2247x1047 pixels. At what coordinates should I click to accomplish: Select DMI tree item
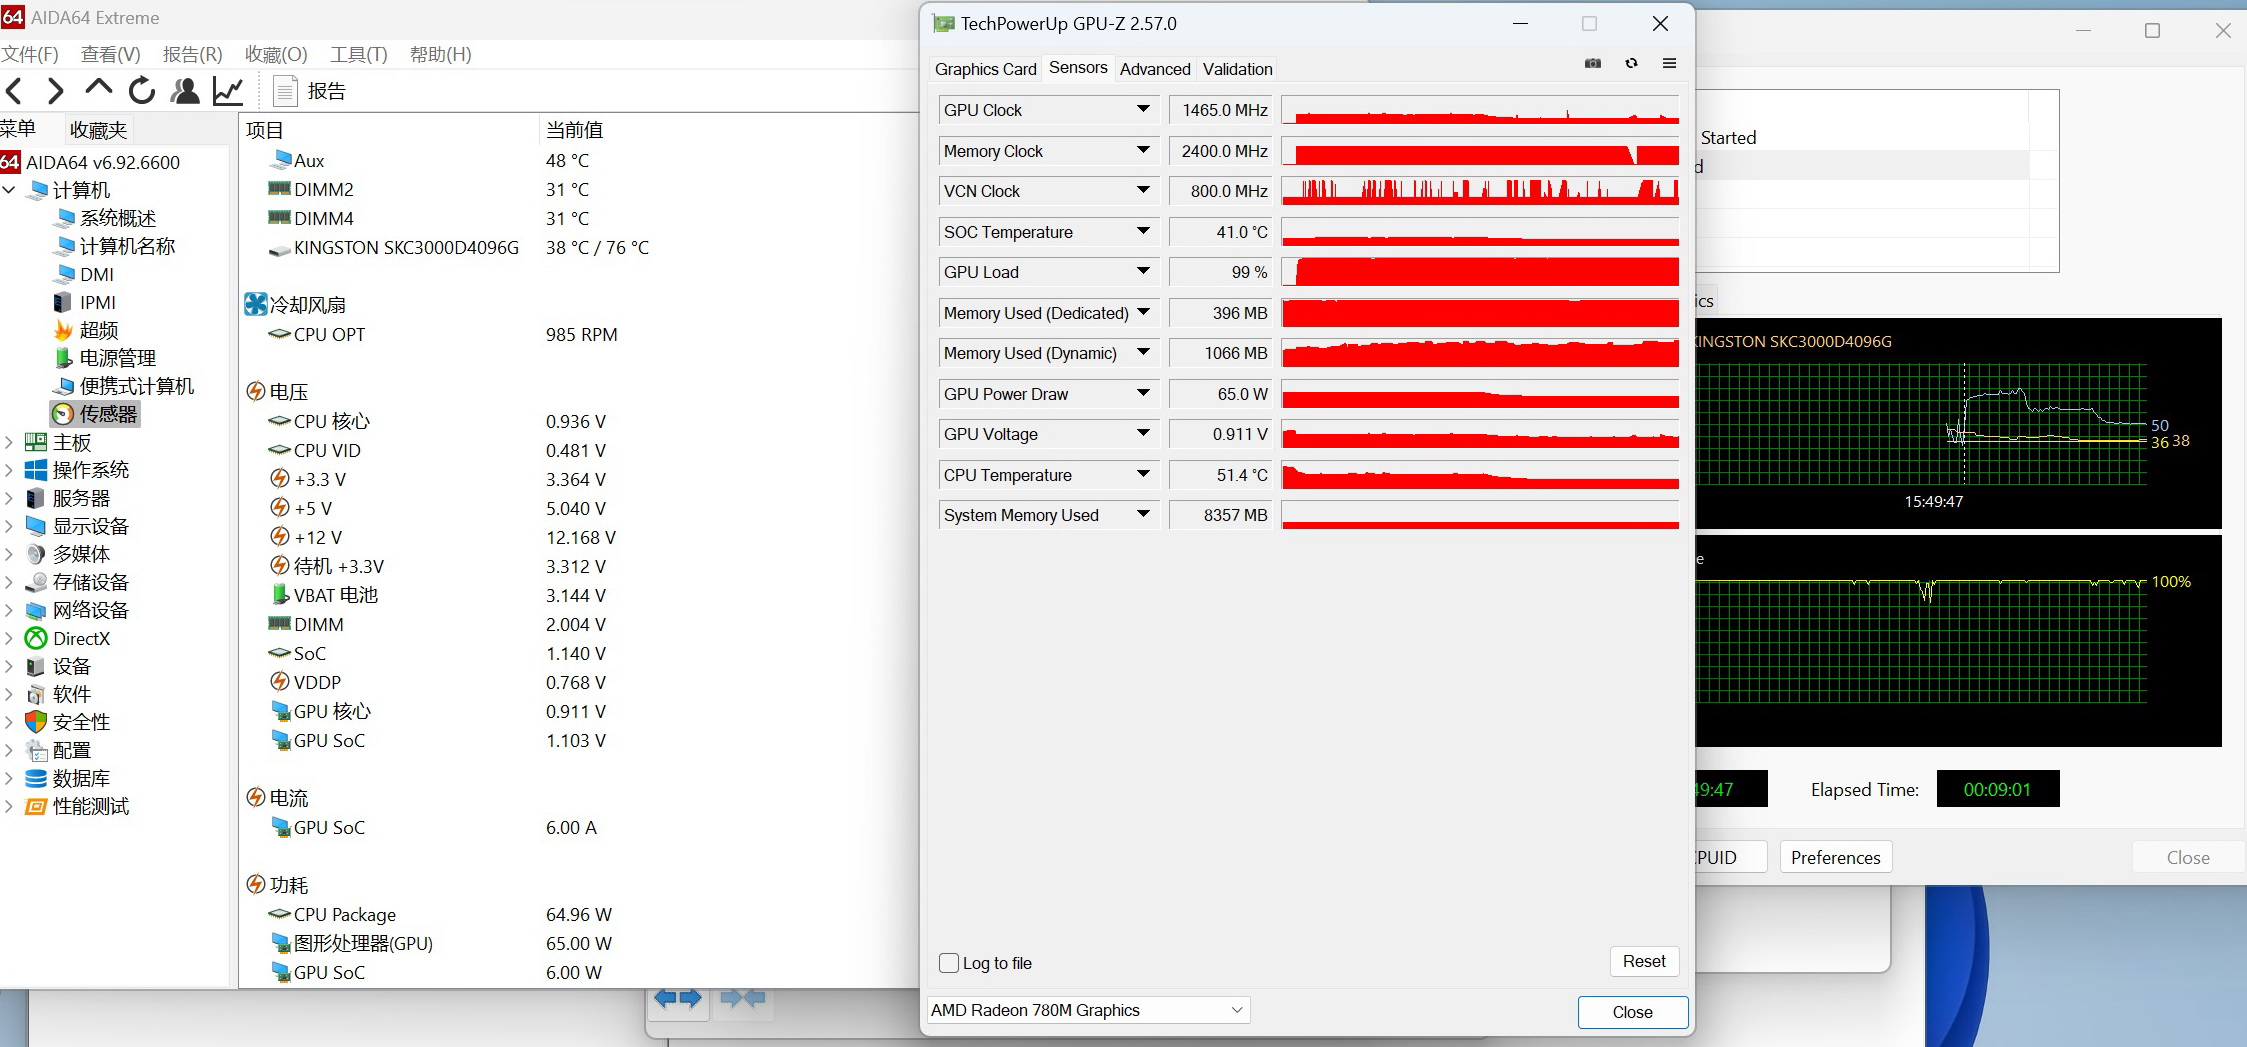click(x=84, y=274)
